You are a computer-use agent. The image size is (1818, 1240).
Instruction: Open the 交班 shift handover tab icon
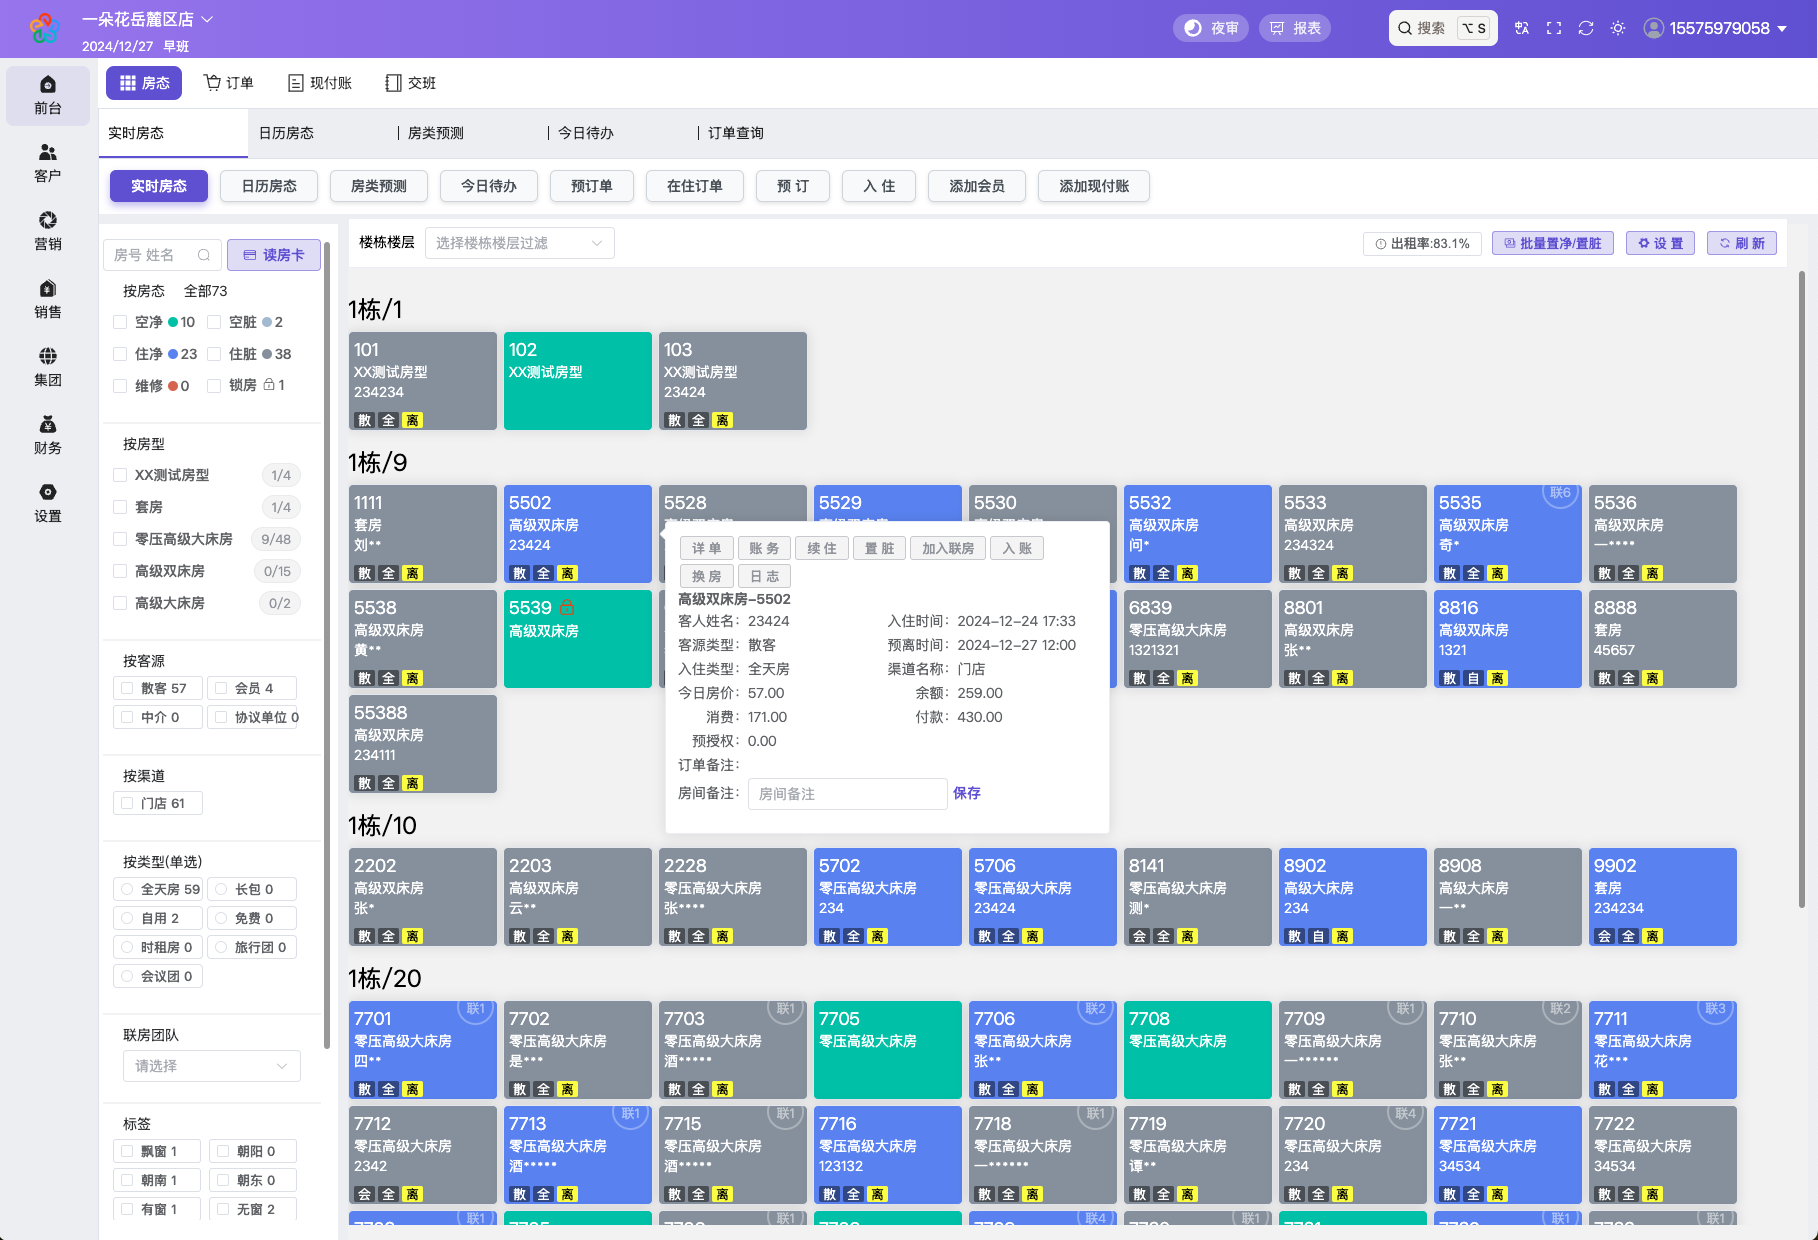[393, 83]
